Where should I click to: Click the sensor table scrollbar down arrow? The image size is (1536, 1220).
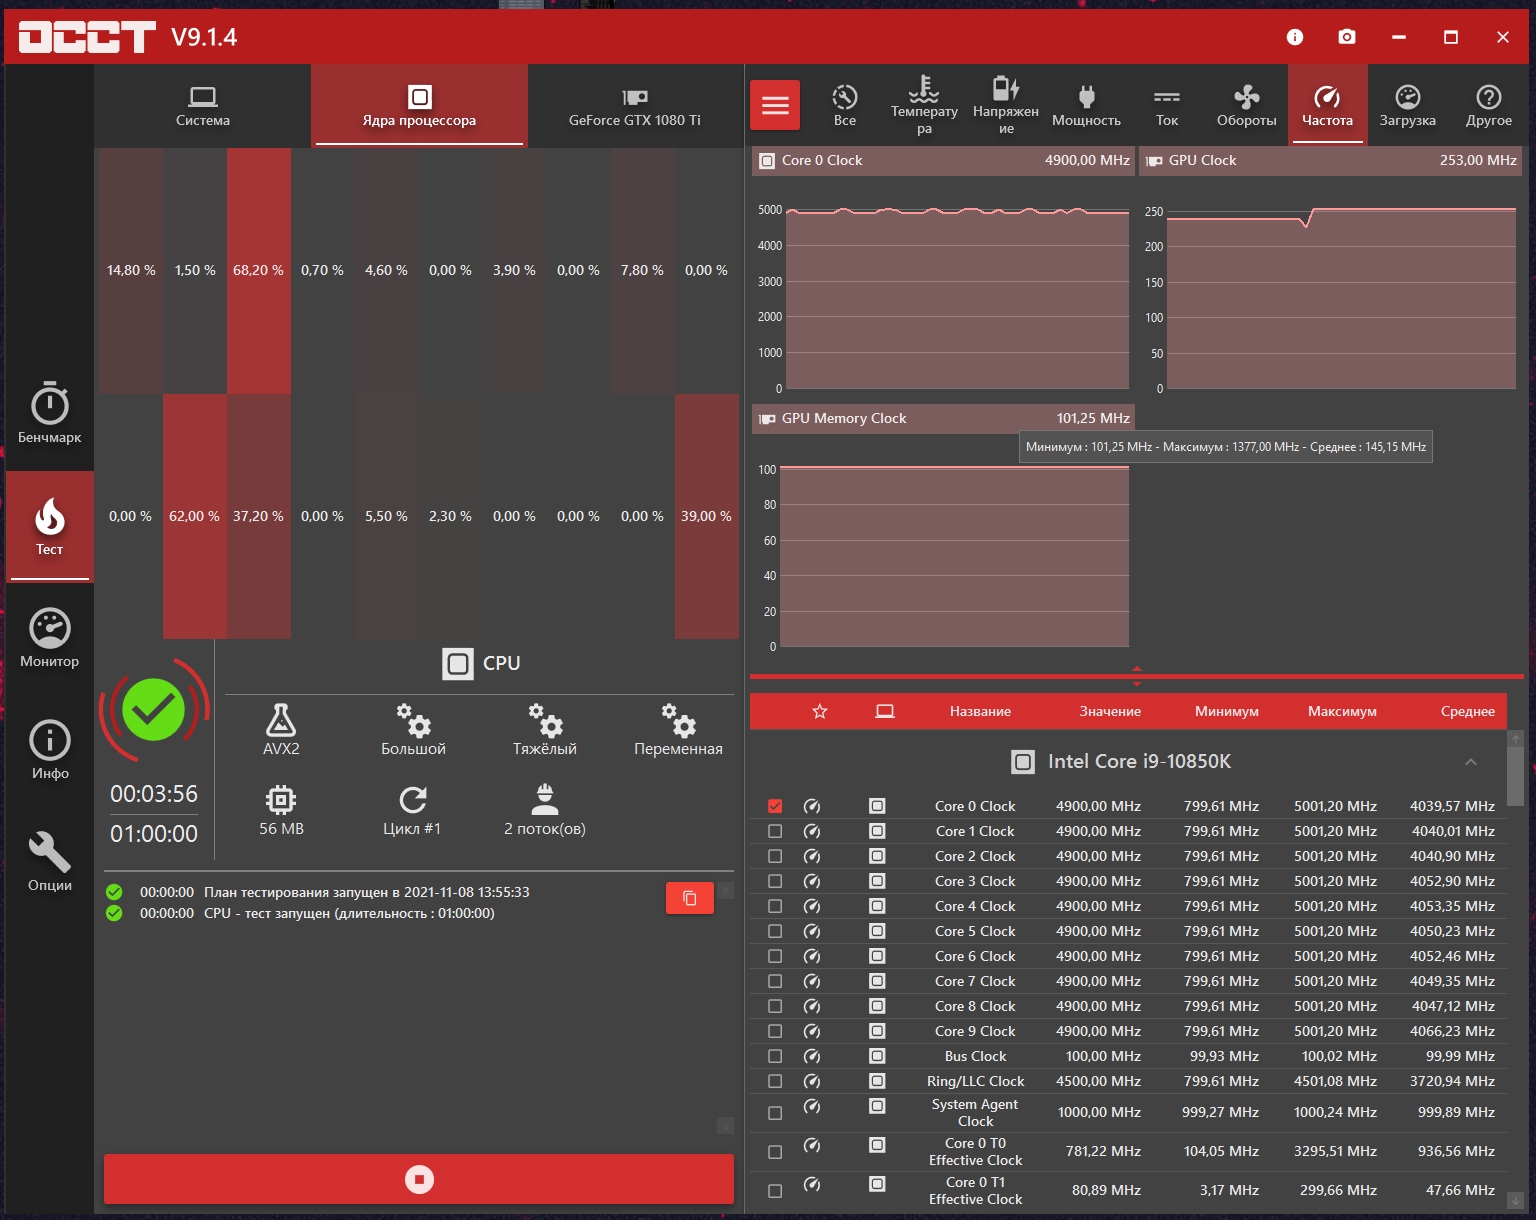tap(1516, 1200)
